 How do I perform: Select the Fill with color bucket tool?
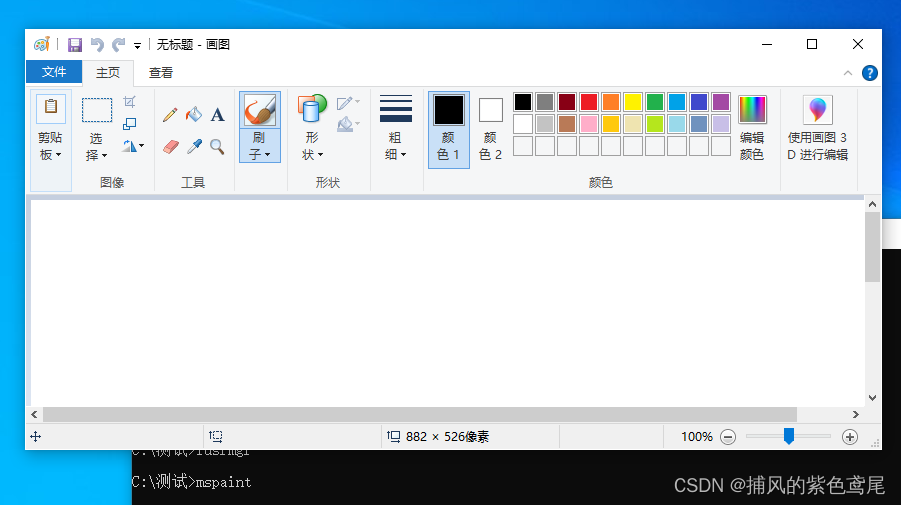pos(194,114)
